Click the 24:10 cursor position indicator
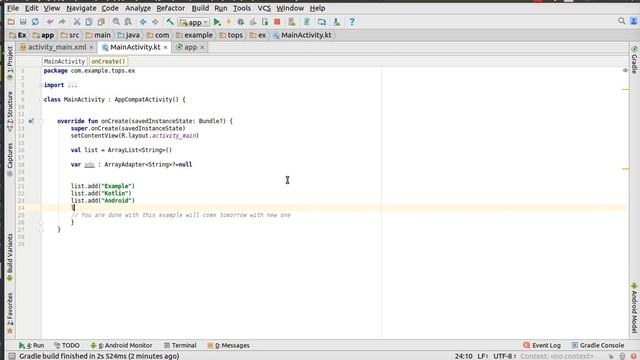The image size is (640, 360). point(464,356)
